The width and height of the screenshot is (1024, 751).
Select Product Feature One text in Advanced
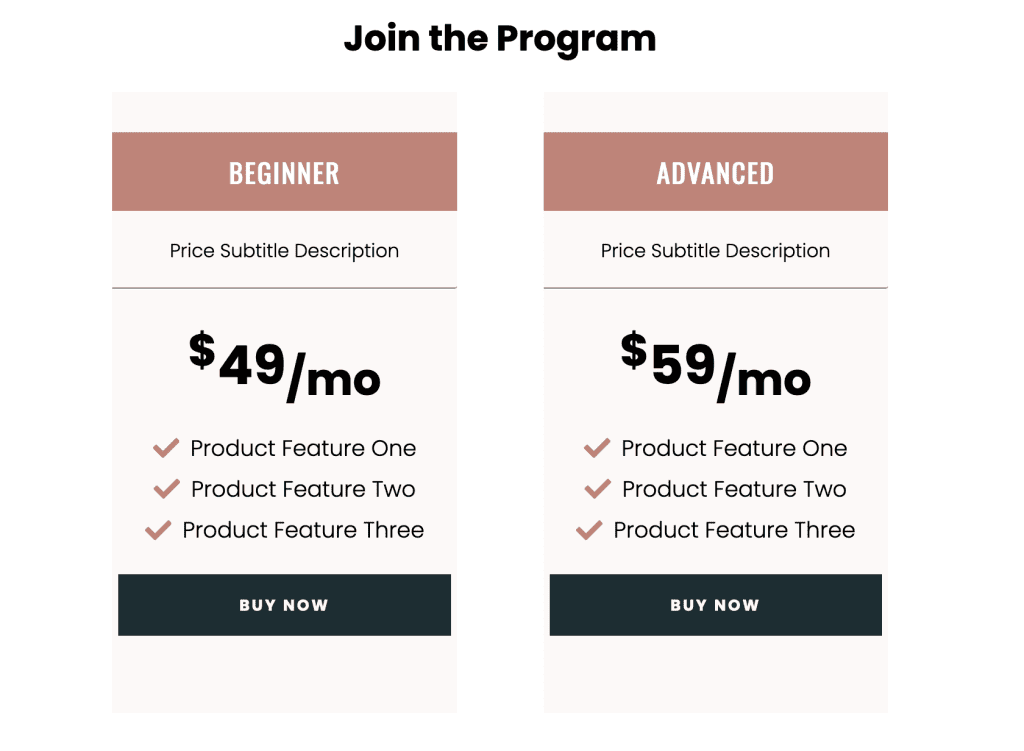click(734, 449)
